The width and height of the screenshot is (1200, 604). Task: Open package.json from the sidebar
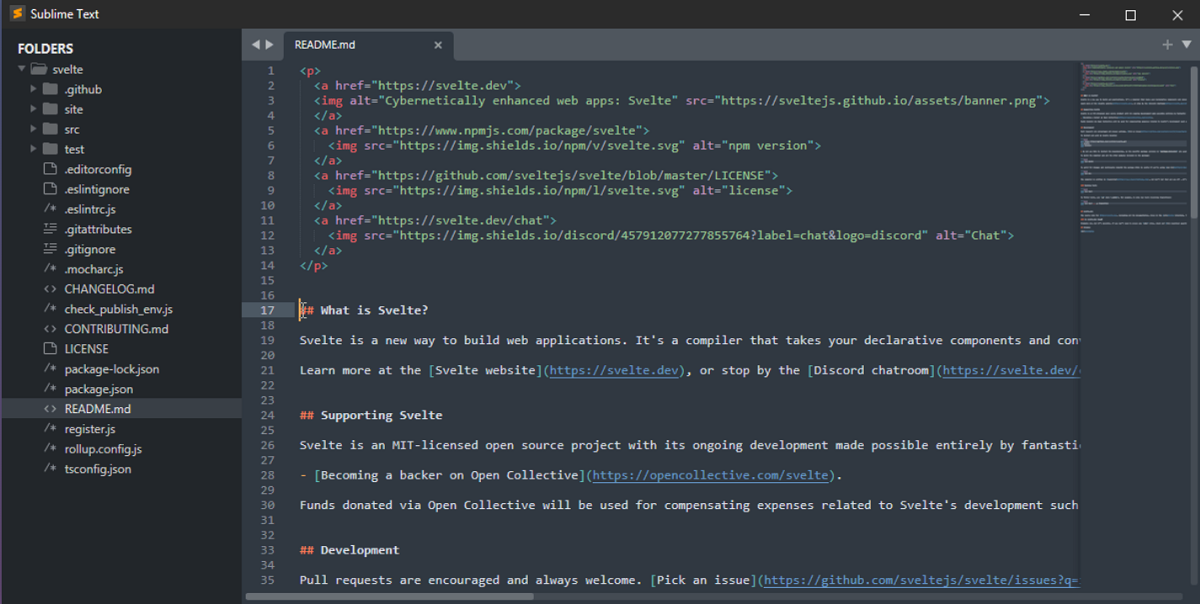click(x=98, y=389)
